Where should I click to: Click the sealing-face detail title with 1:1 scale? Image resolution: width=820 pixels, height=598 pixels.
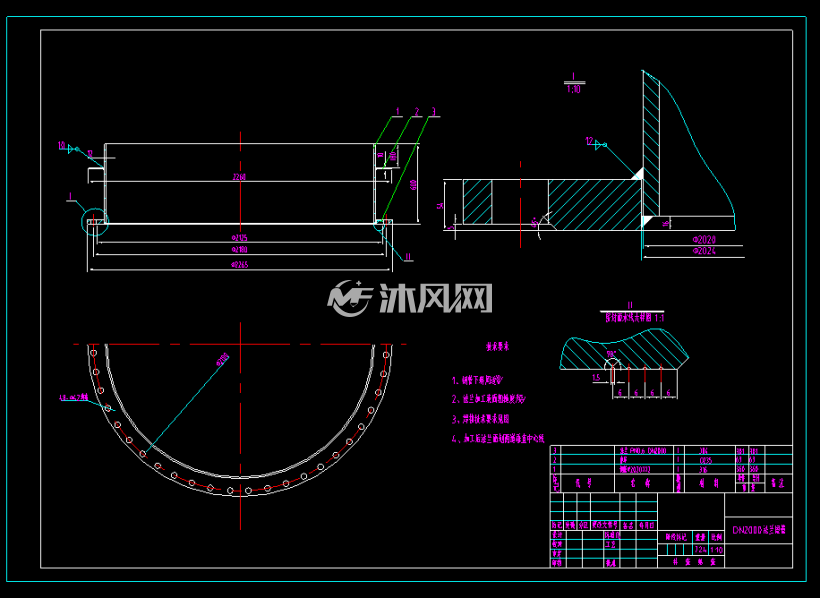634,318
